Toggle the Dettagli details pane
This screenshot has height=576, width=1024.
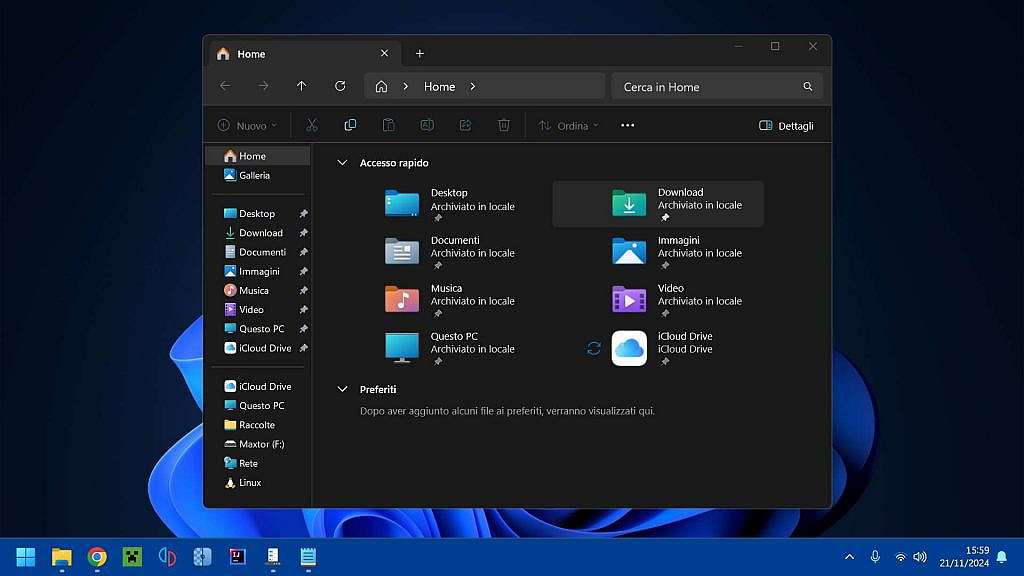tap(787, 124)
